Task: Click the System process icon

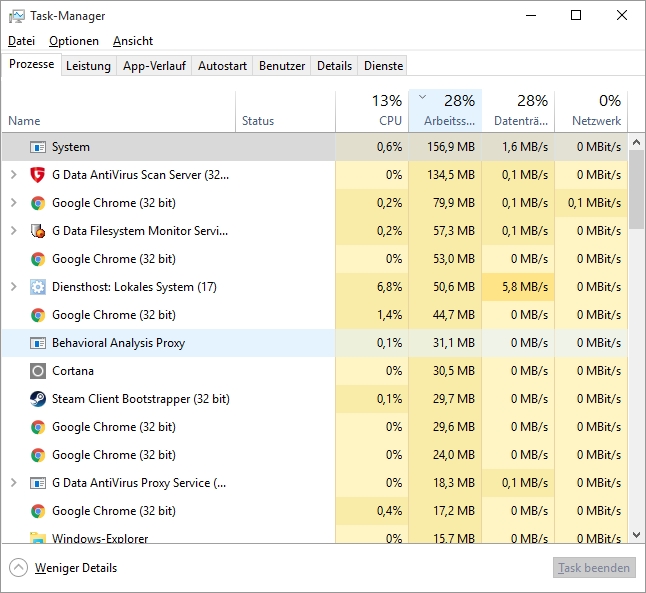Action: 37,147
